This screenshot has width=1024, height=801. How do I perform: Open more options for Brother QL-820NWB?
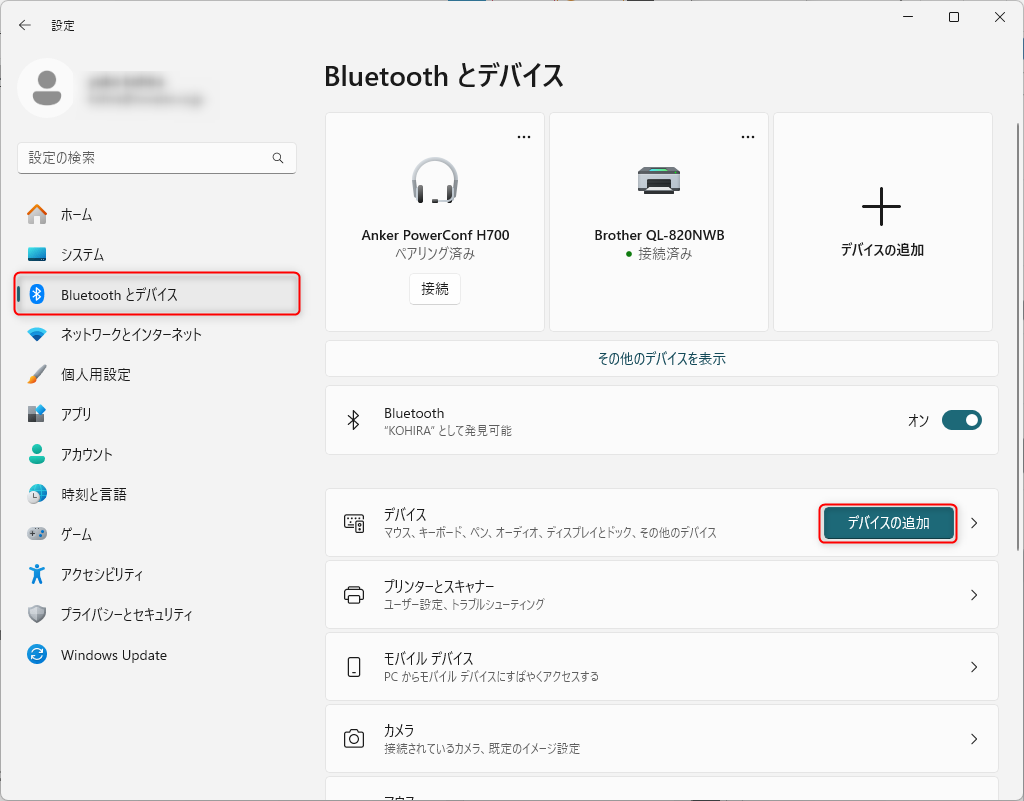coord(748,137)
